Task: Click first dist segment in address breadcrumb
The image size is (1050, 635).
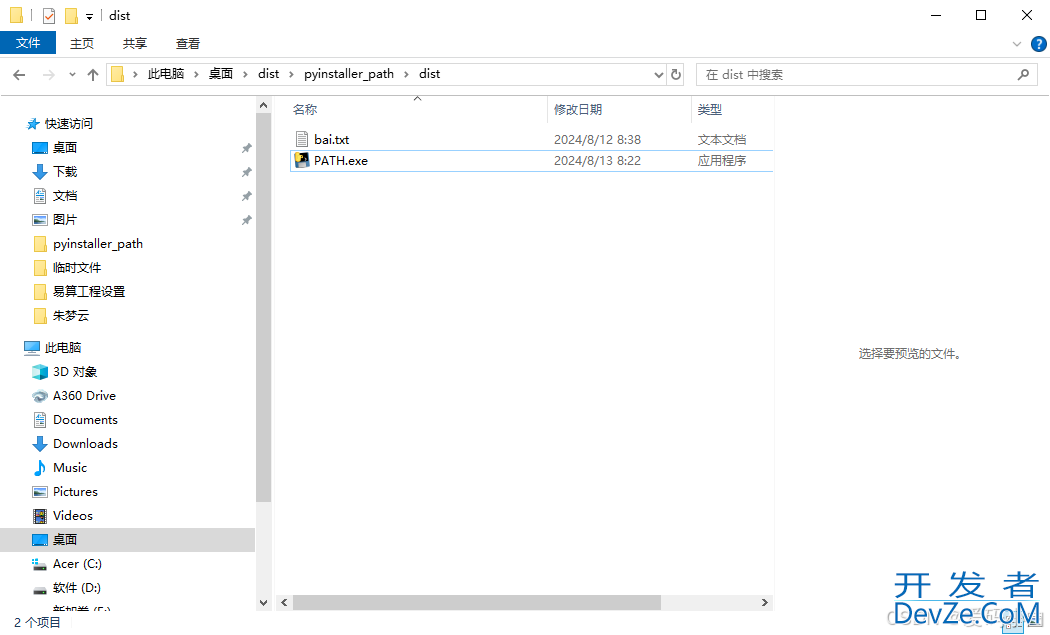Action: (269, 74)
